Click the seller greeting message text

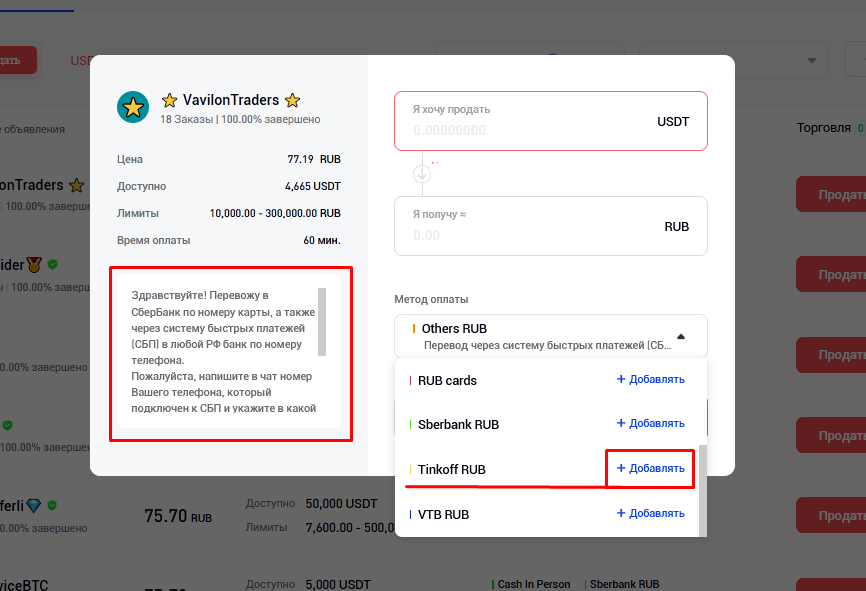coord(224,352)
